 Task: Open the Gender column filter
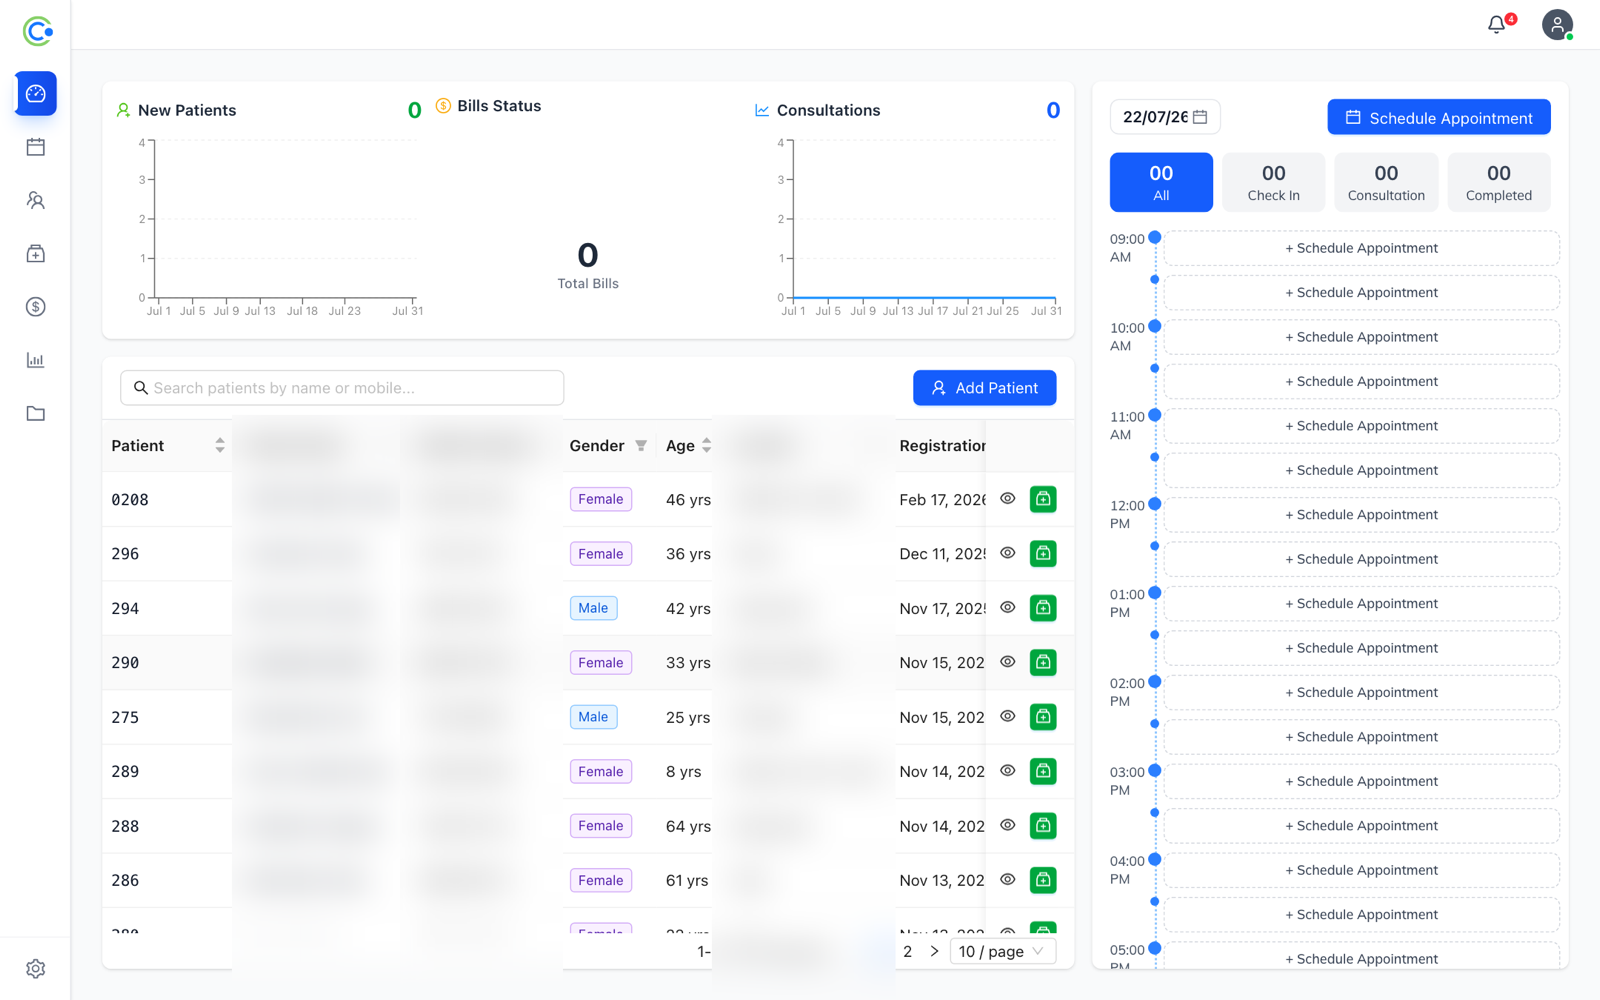tap(641, 446)
